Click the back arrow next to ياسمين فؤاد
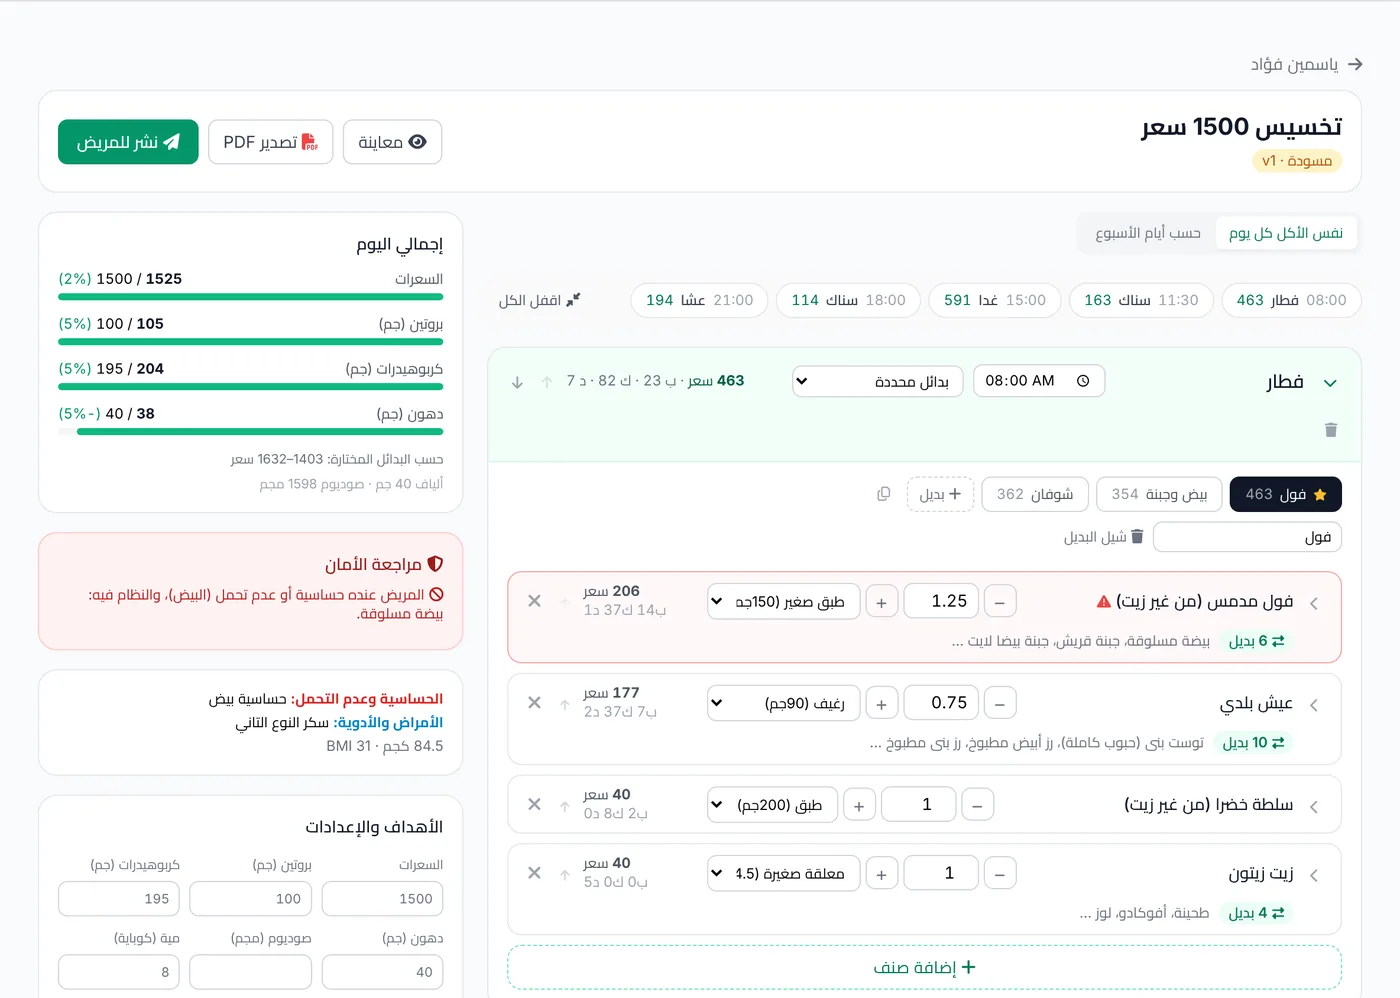 tap(1355, 64)
